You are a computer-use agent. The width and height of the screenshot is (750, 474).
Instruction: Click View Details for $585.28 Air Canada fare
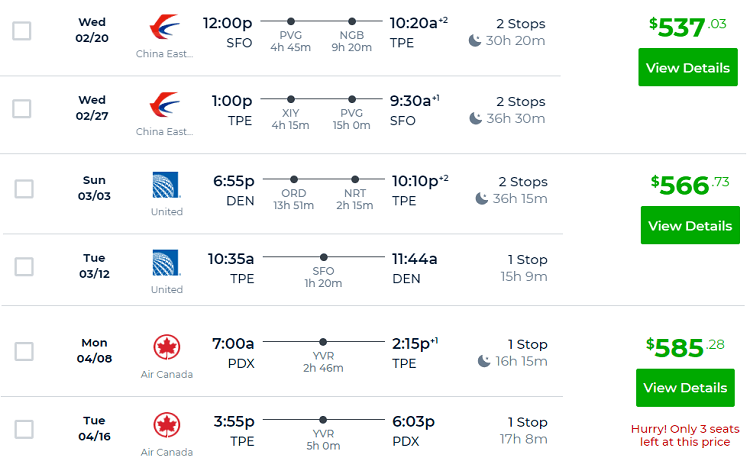(x=685, y=388)
